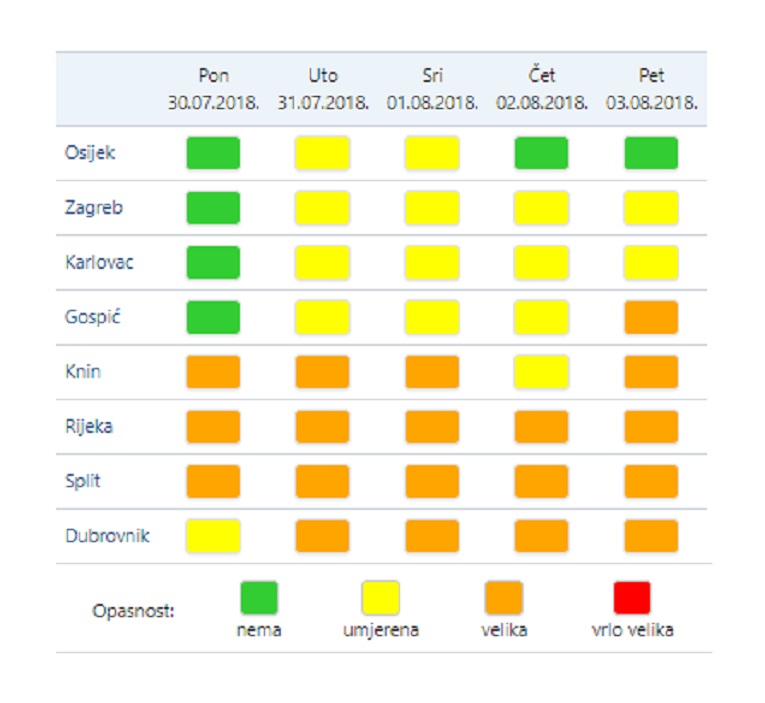Click Dubrovnik's yellow swatch for Pon 30.07.2018
The height and width of the screenshot is (703, 765).
click(213, 536)
